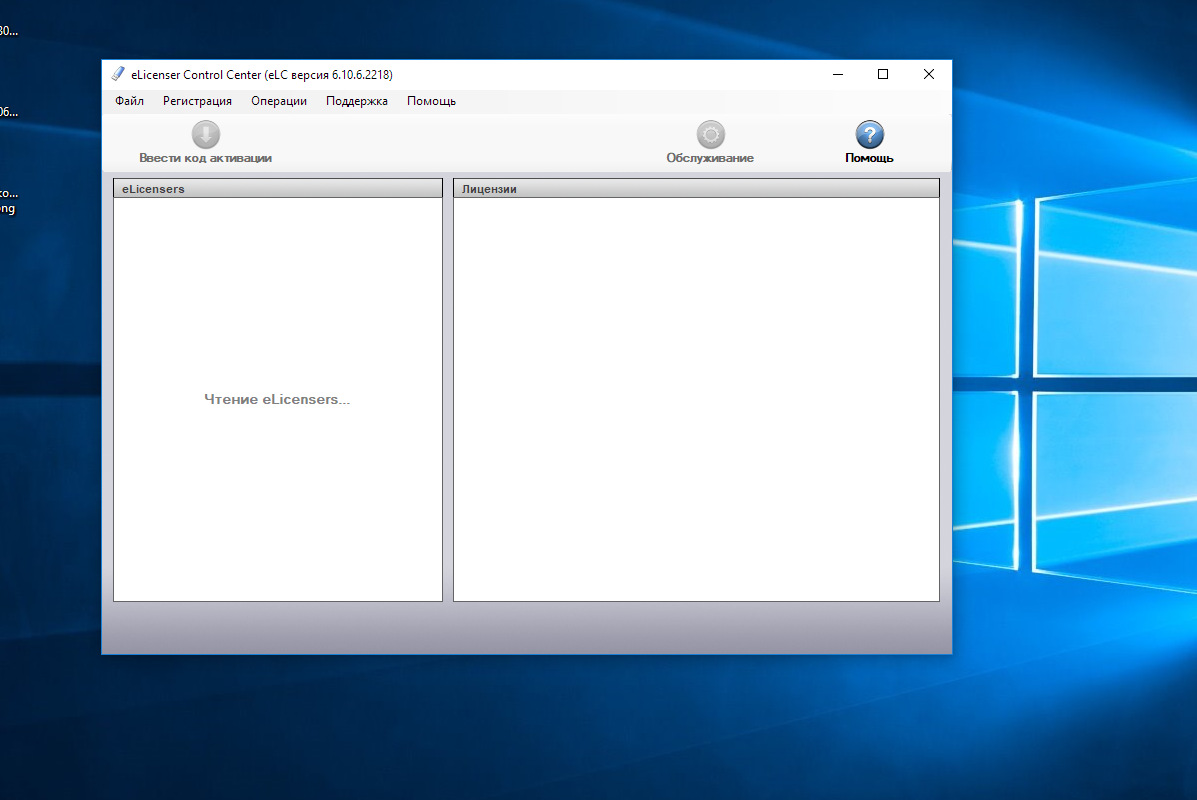Screen dimensions: 1197x800
Task: Click the bold 'Помощь' label under question icon
Action: click(869, 158)
